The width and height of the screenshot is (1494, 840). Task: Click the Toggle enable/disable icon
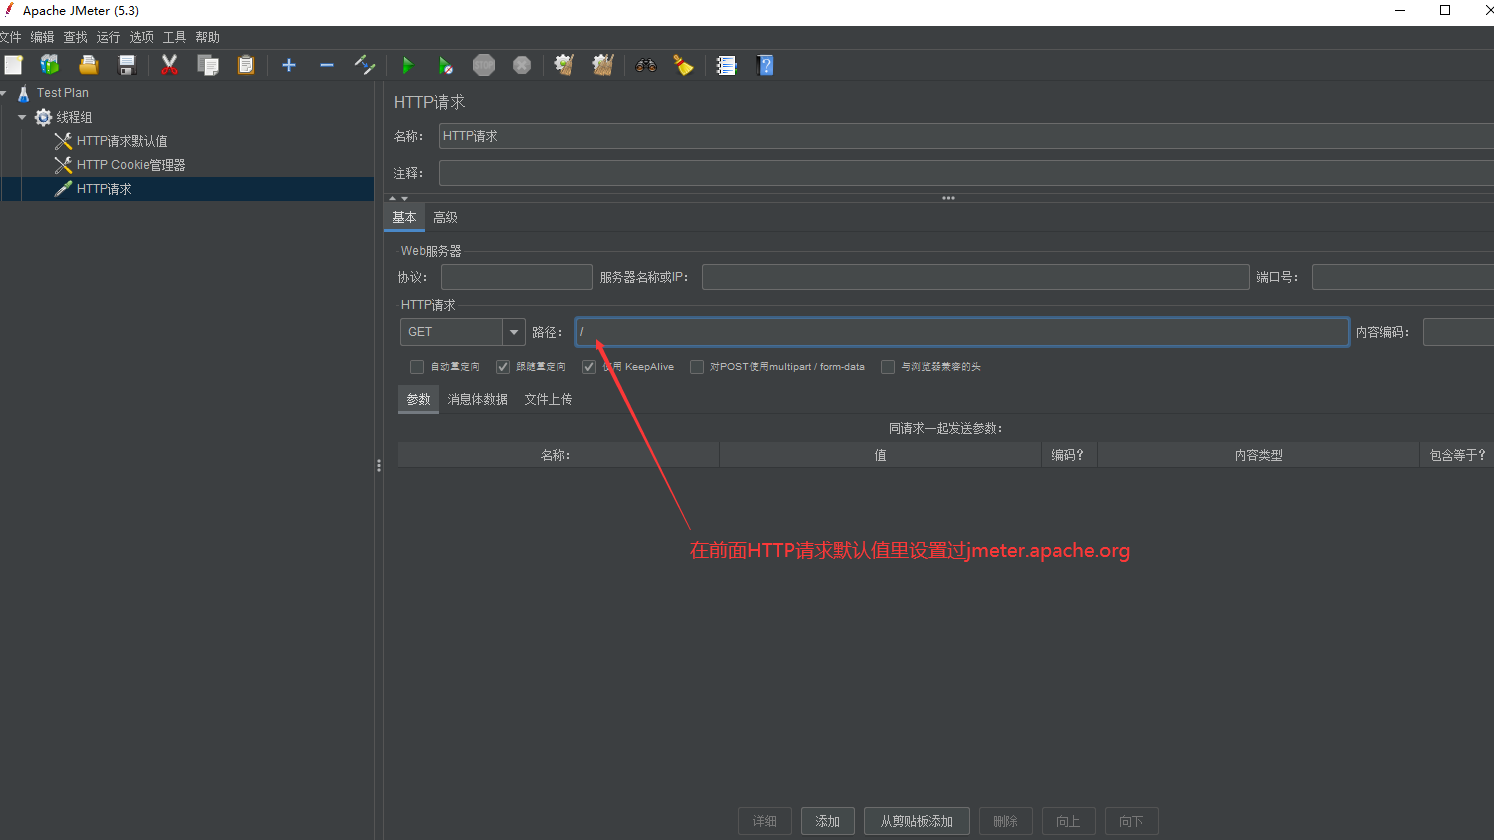coord(365,65)
